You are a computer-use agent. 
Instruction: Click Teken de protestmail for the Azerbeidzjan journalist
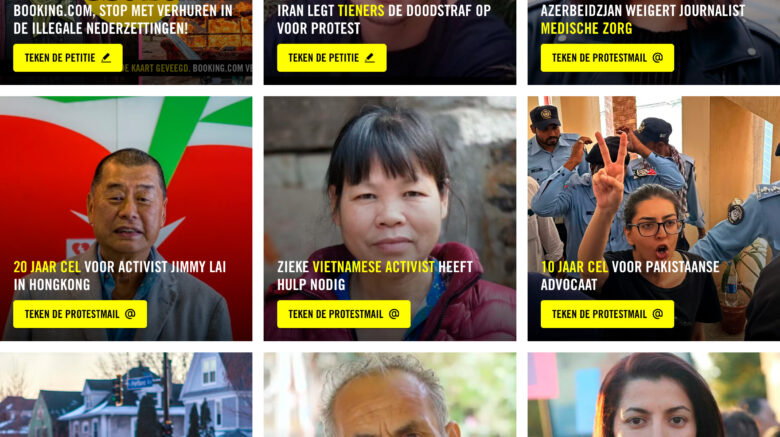coord(607,58)
